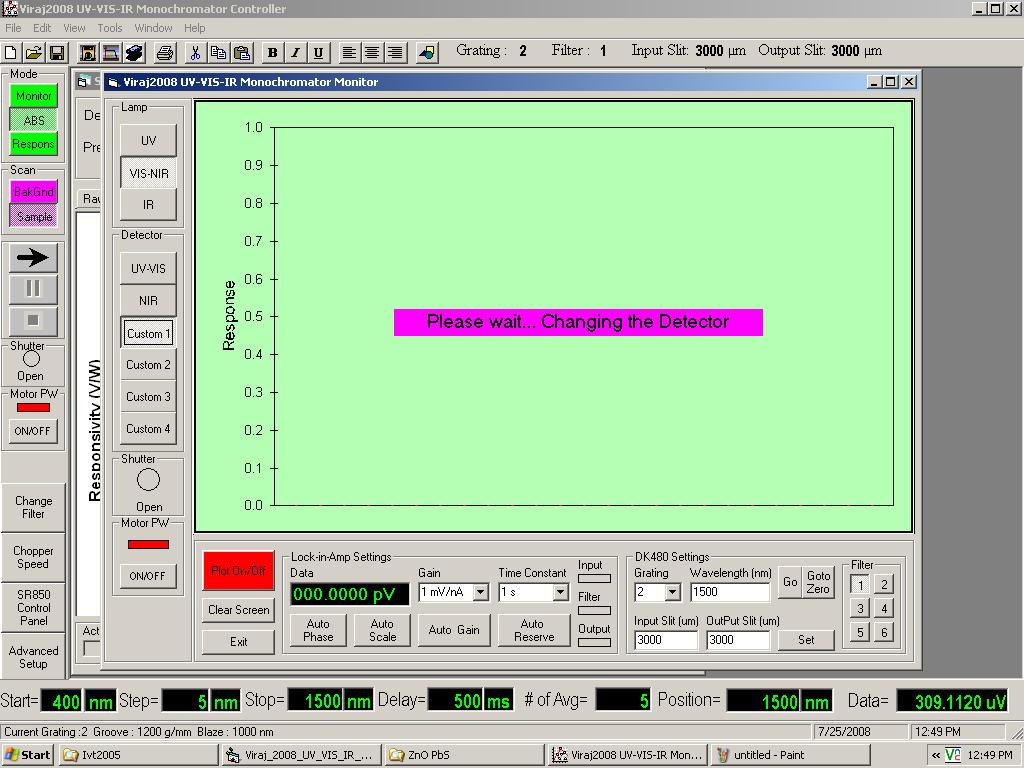Click the Cut scissors icon
The height and width of the screenshot is (768, 1024).
pos(195,52)
